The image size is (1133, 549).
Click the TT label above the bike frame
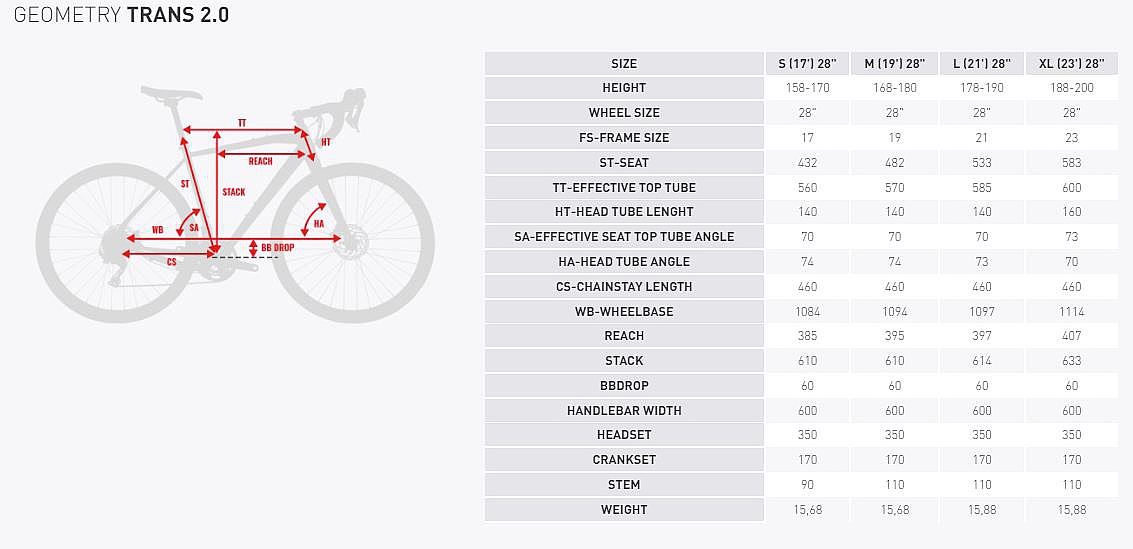242,122
